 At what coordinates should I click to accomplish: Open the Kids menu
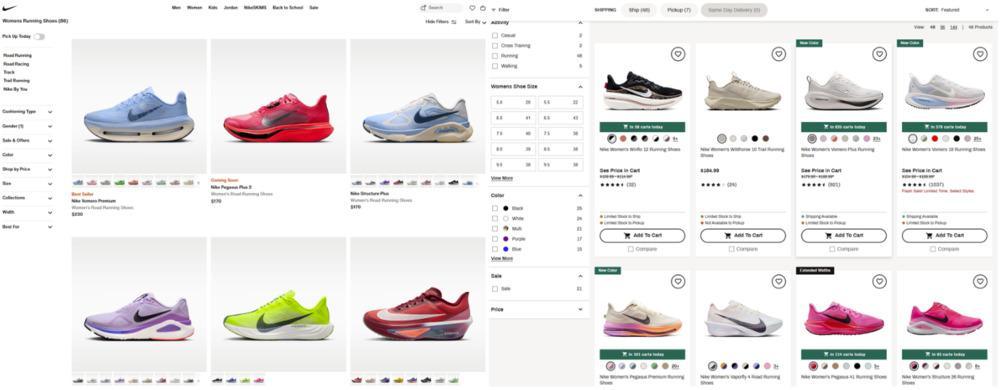[x=213, y=8]
